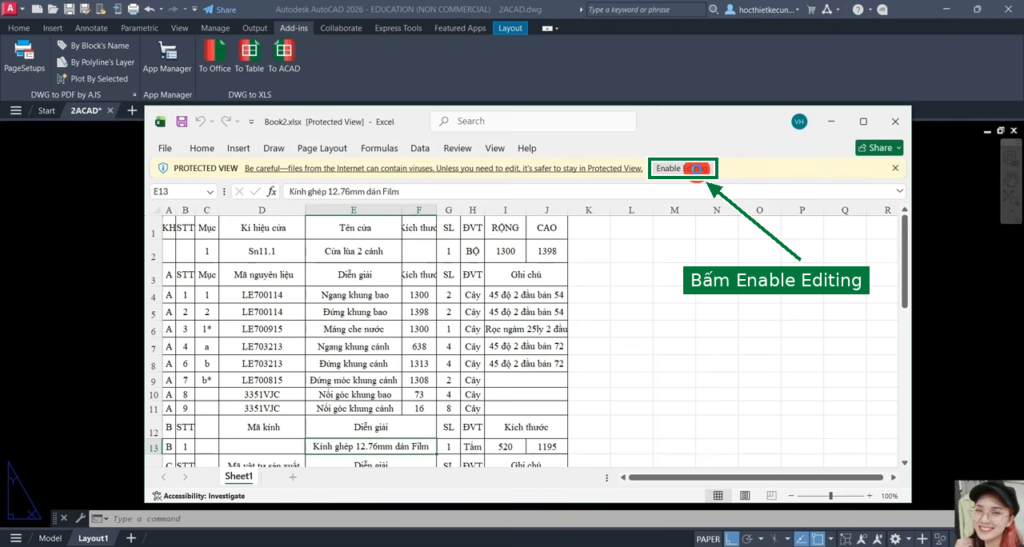
Task: Click the command line wrench customize icon
Action: 80,518
